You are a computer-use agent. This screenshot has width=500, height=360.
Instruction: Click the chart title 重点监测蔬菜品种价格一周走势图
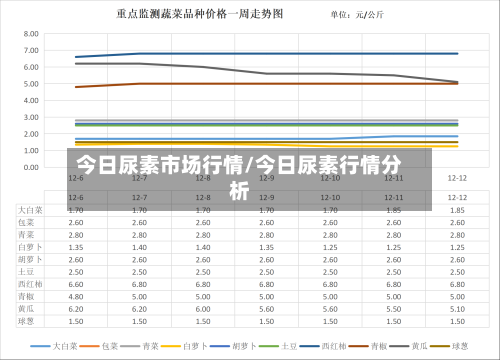coord(200,14)
